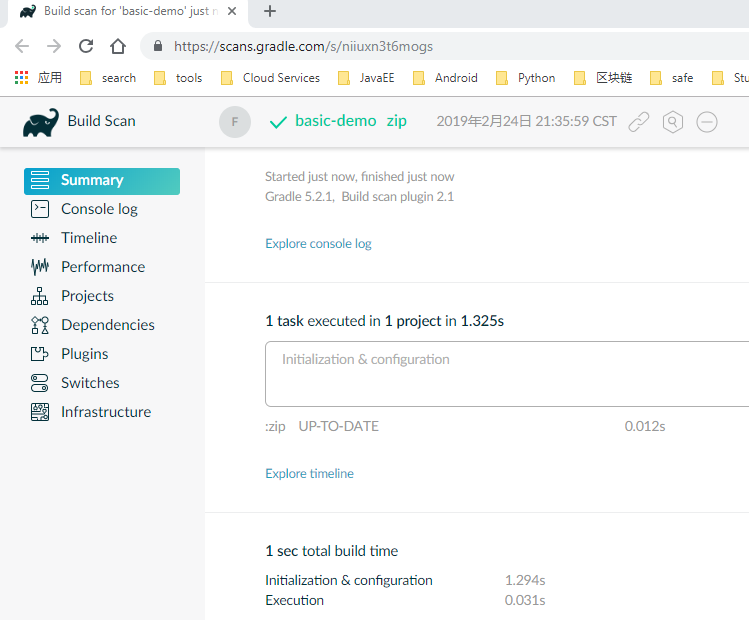Open the Projects section
The height and width of the screenshot is (620, 749).
click(x=102, y=296)
